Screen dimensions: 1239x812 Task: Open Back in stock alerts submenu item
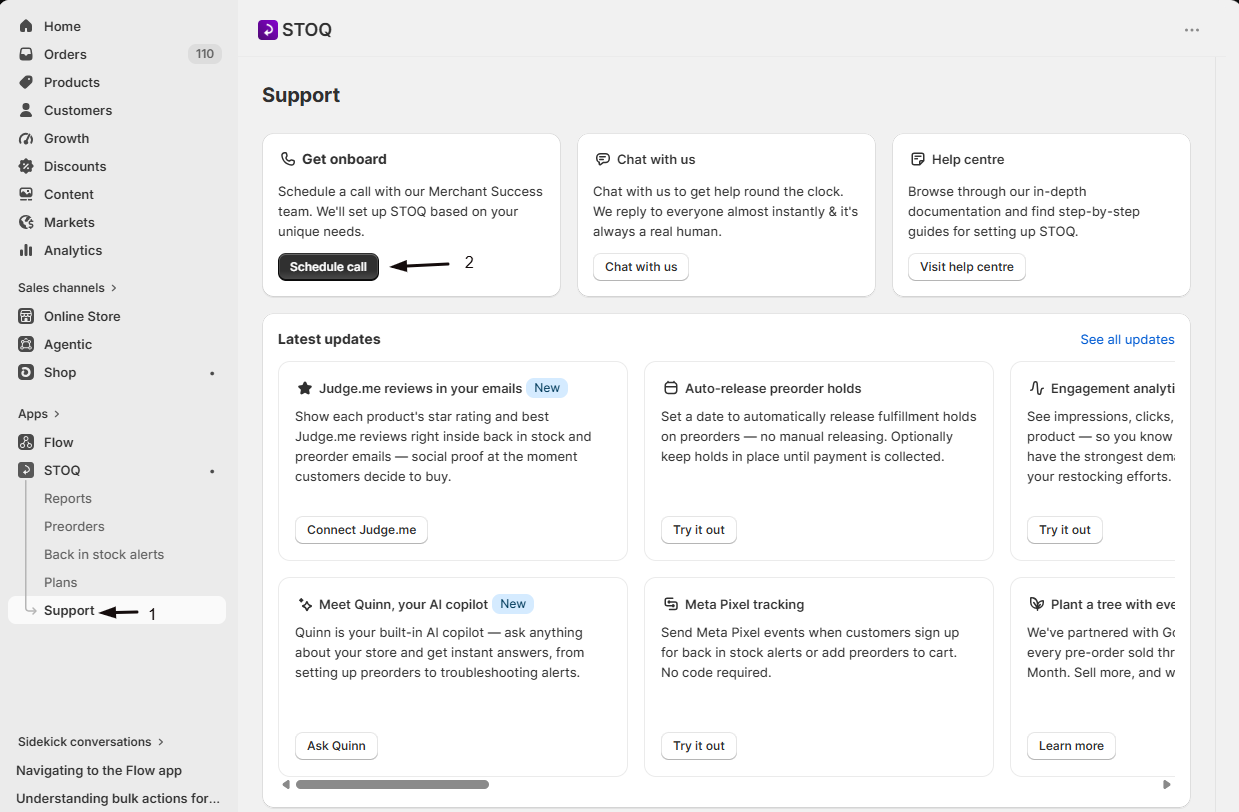tap(104, 554)
